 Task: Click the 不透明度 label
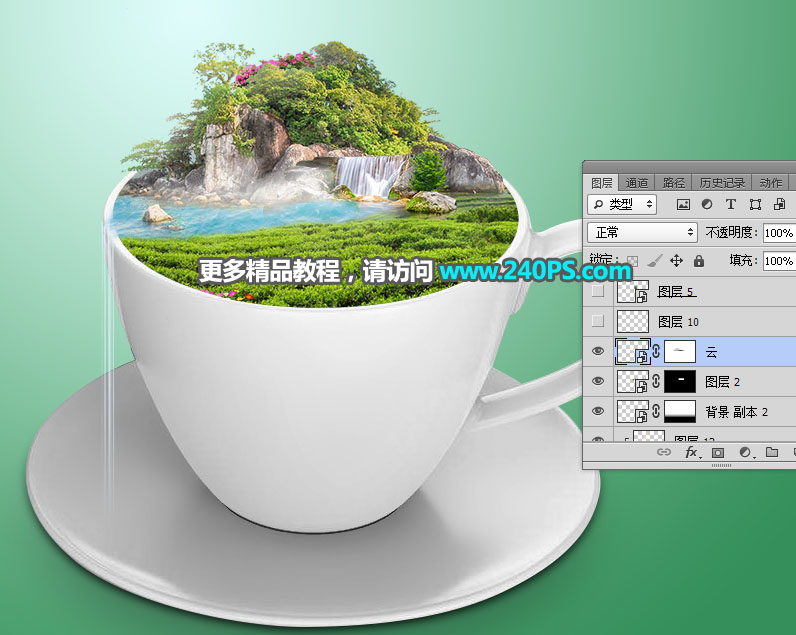click(729, 232)
